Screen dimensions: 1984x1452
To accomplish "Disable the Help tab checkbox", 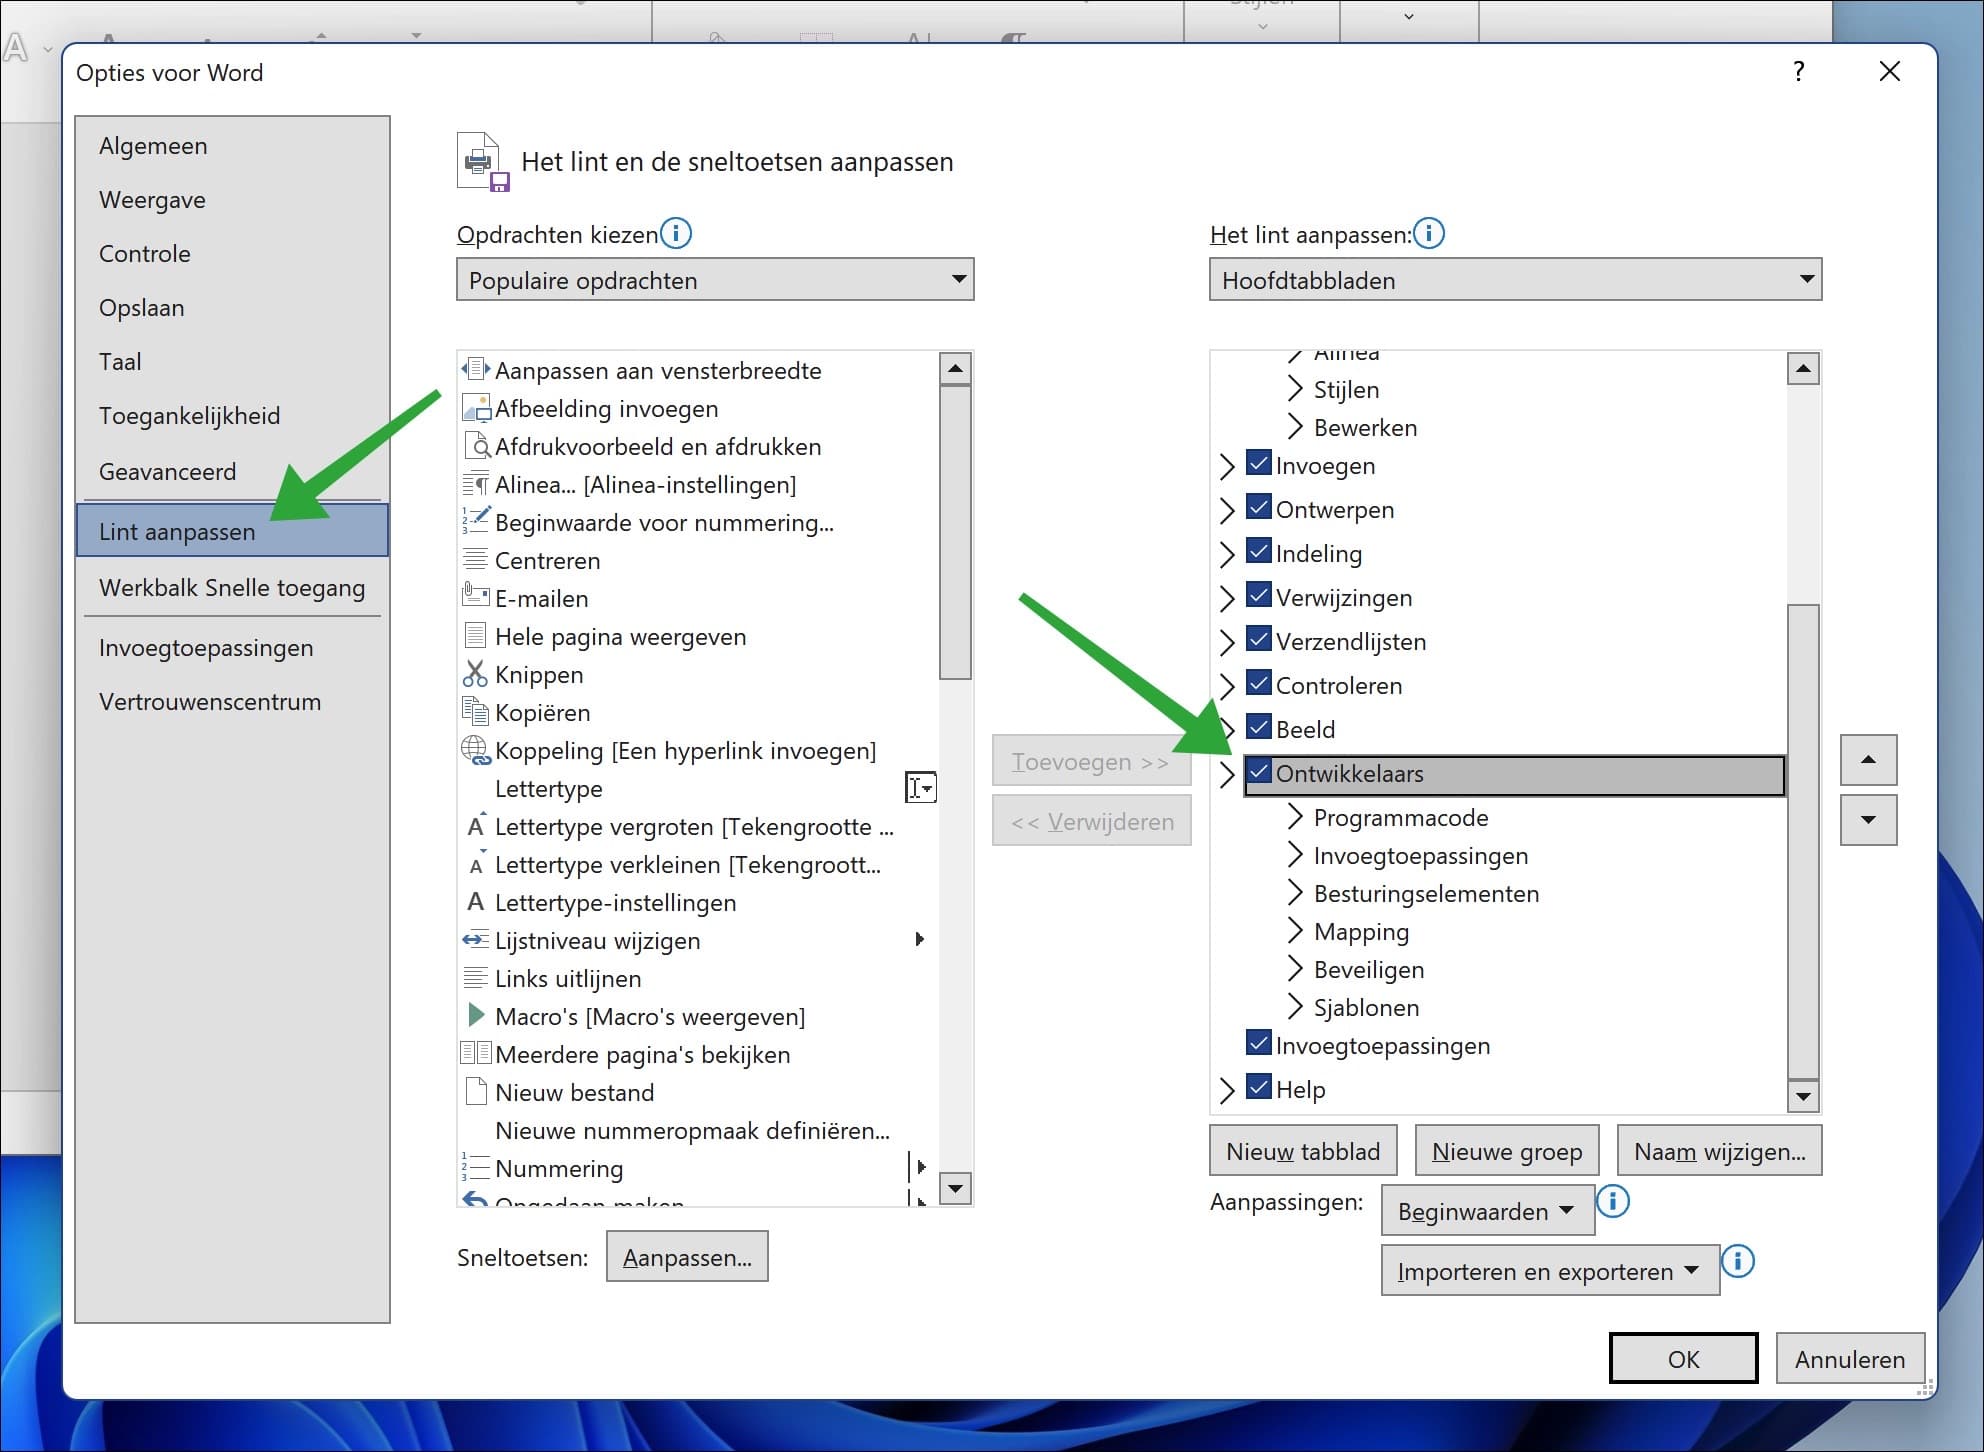I will pyautogui.click(x=1258, y=1089).
